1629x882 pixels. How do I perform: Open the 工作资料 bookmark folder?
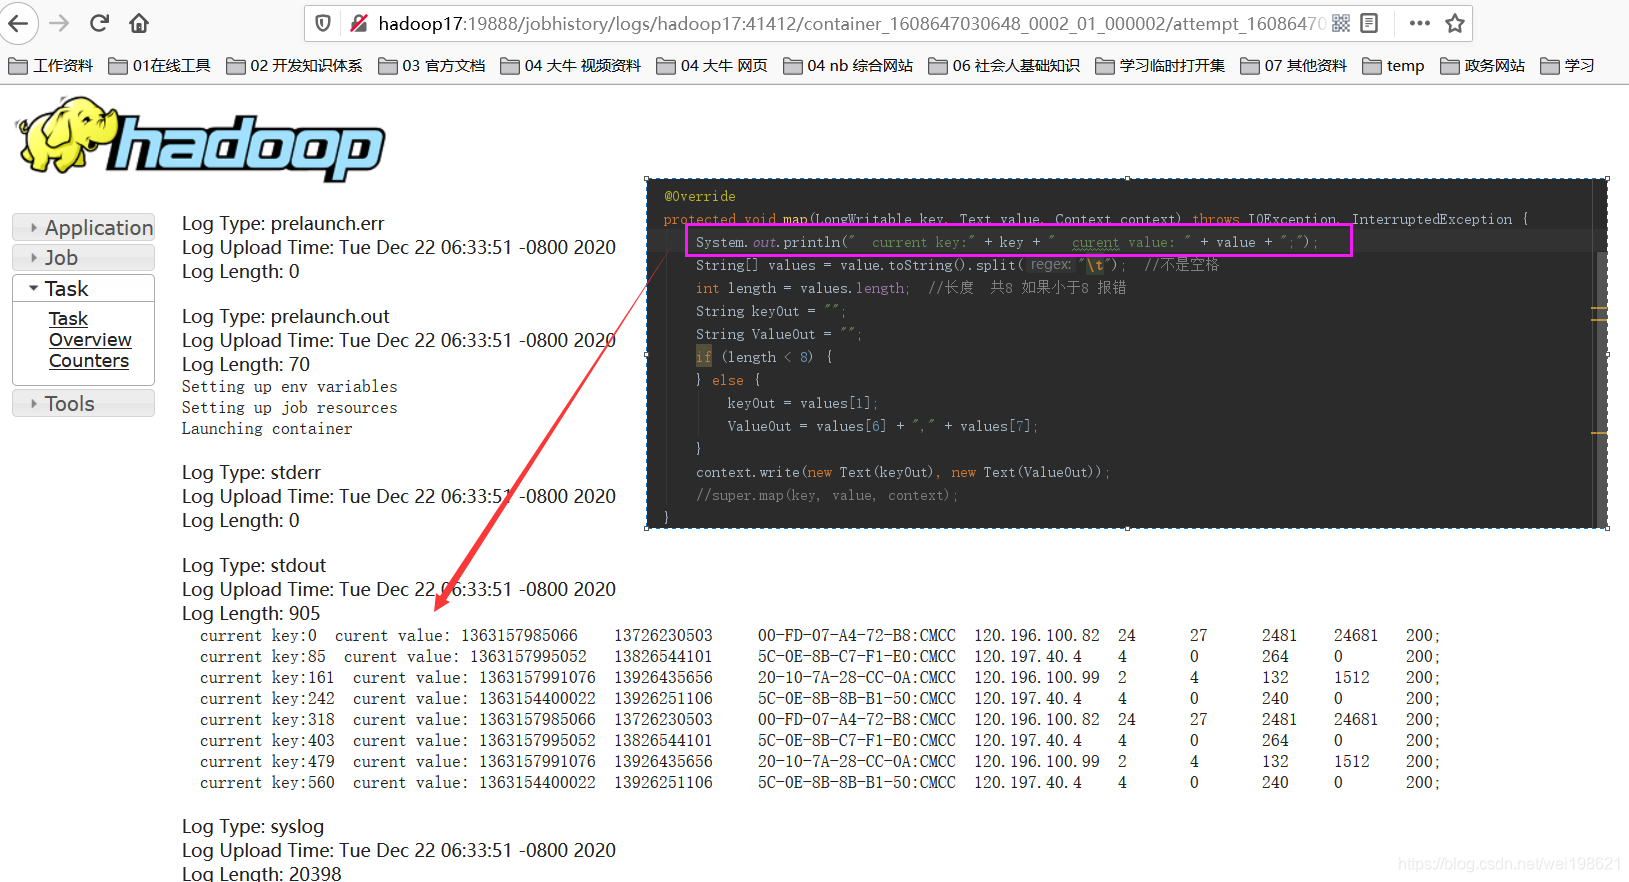click(x=51, y=66)
